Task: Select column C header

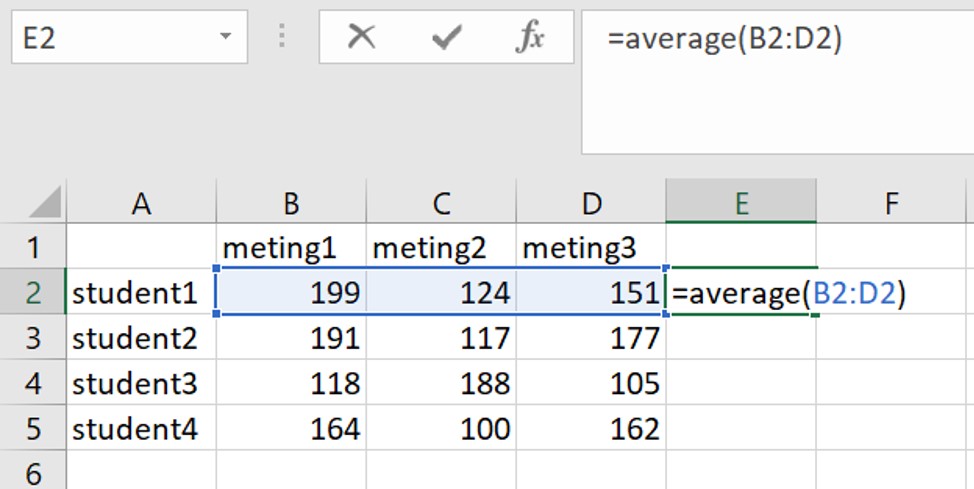Action: point(441,204)
